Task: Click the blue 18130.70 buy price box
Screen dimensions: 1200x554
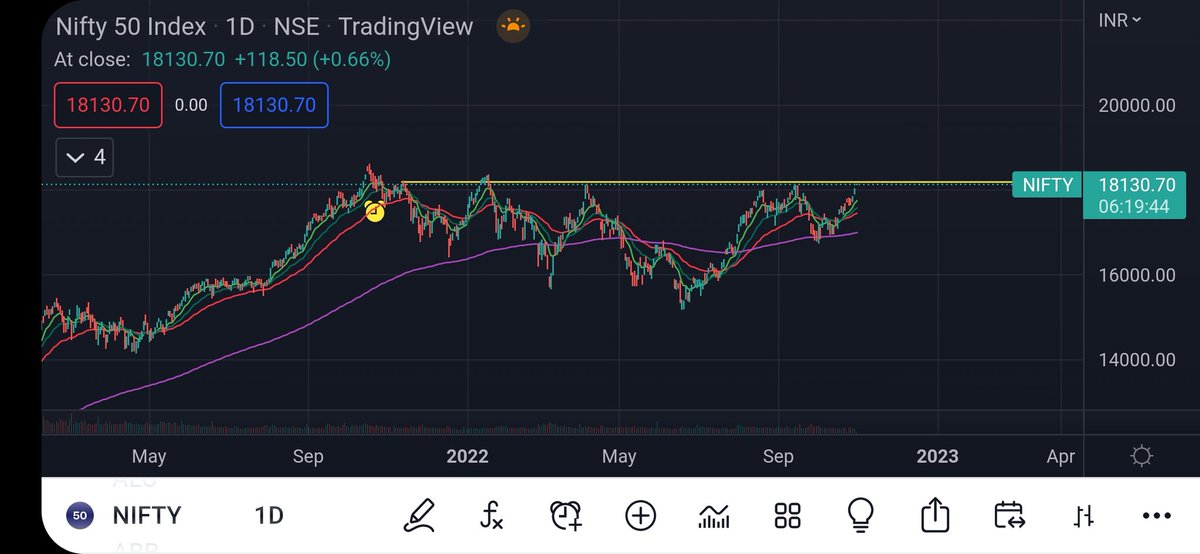Action: (x=274, y=105)
